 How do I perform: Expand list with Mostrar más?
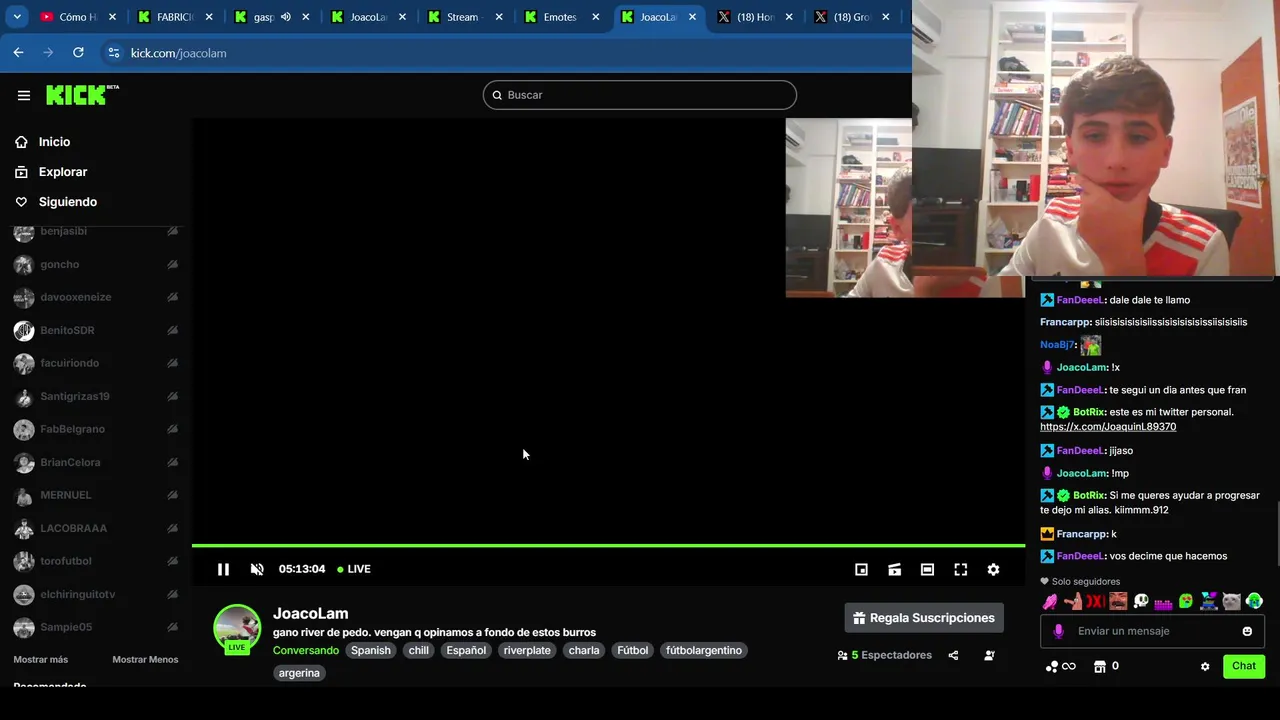tap(40, 659)
